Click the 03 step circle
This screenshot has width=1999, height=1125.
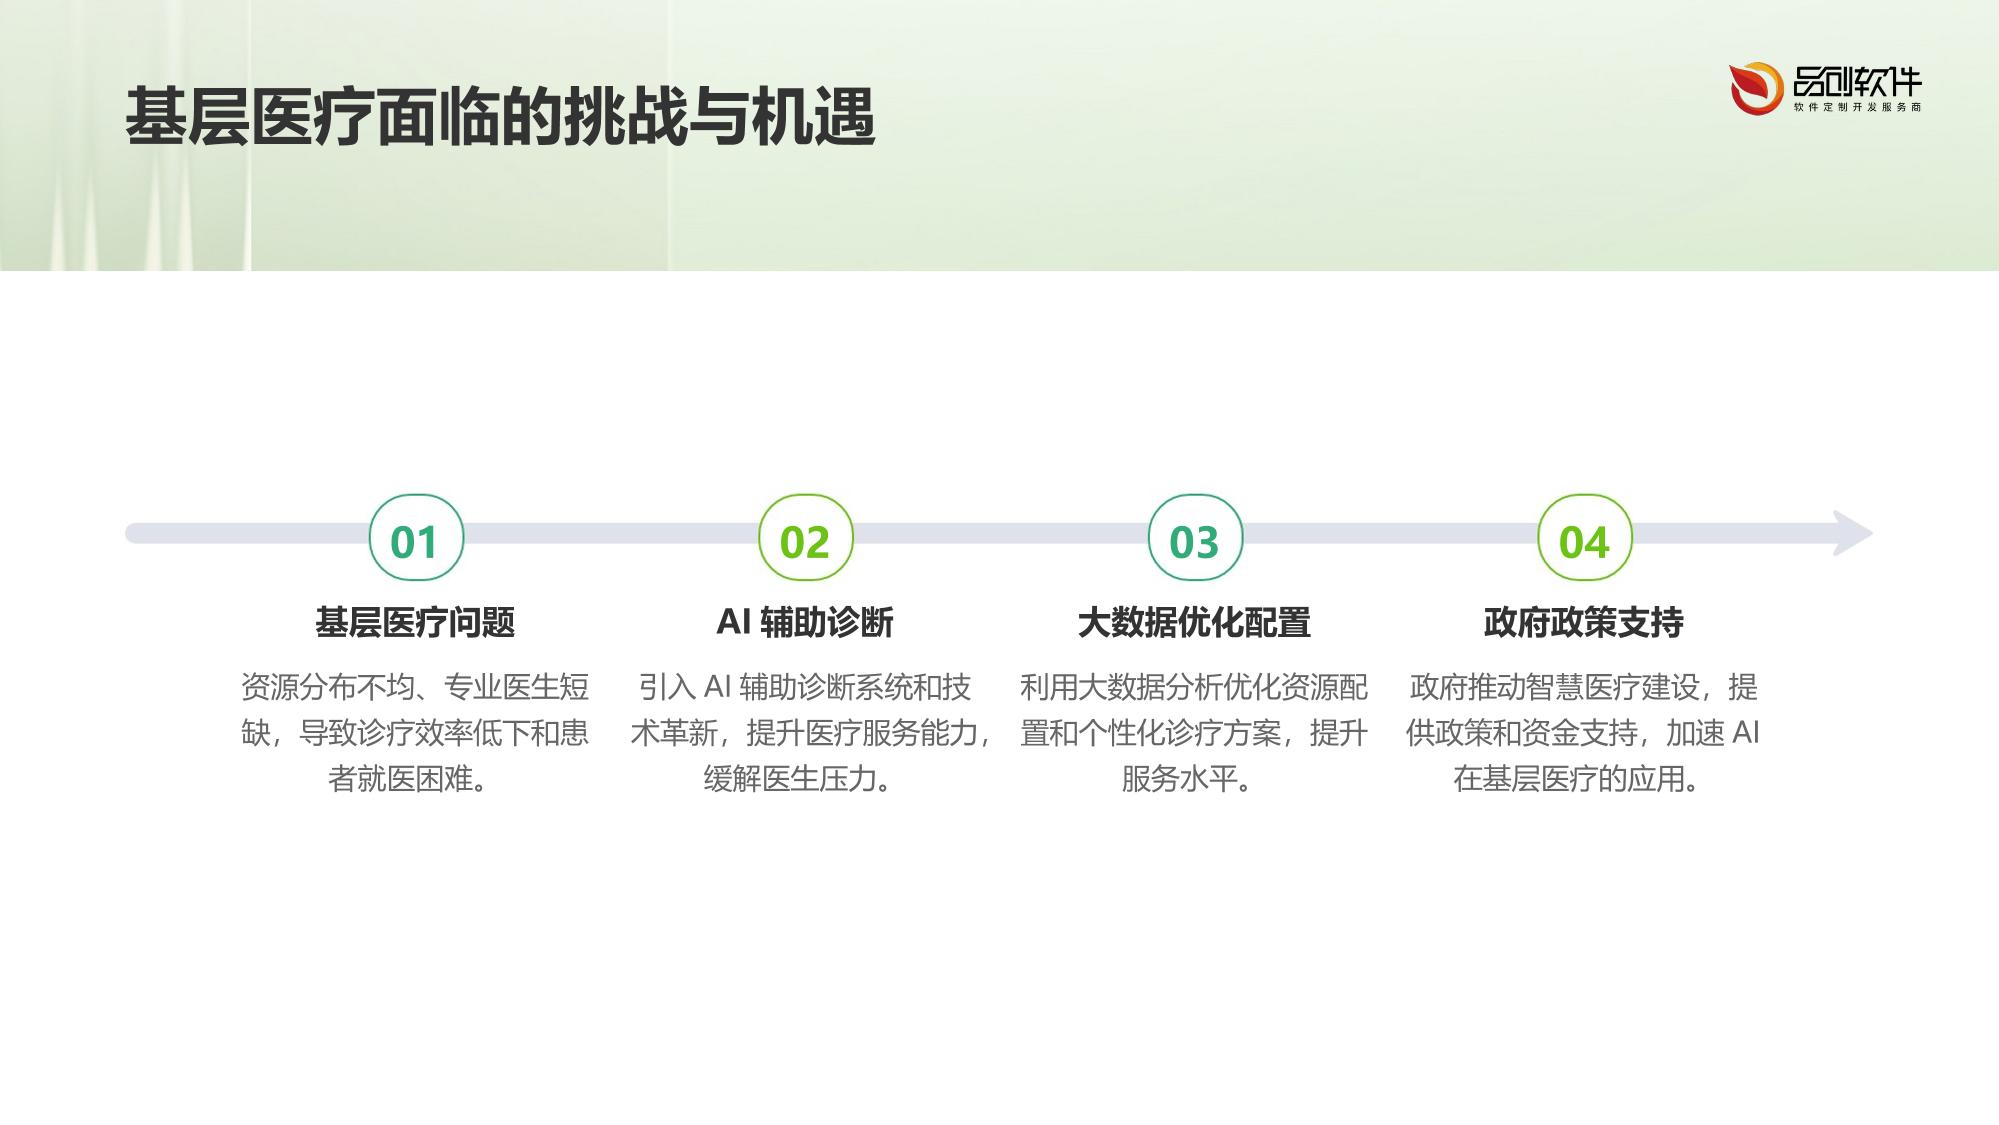tap(1195, 538)
